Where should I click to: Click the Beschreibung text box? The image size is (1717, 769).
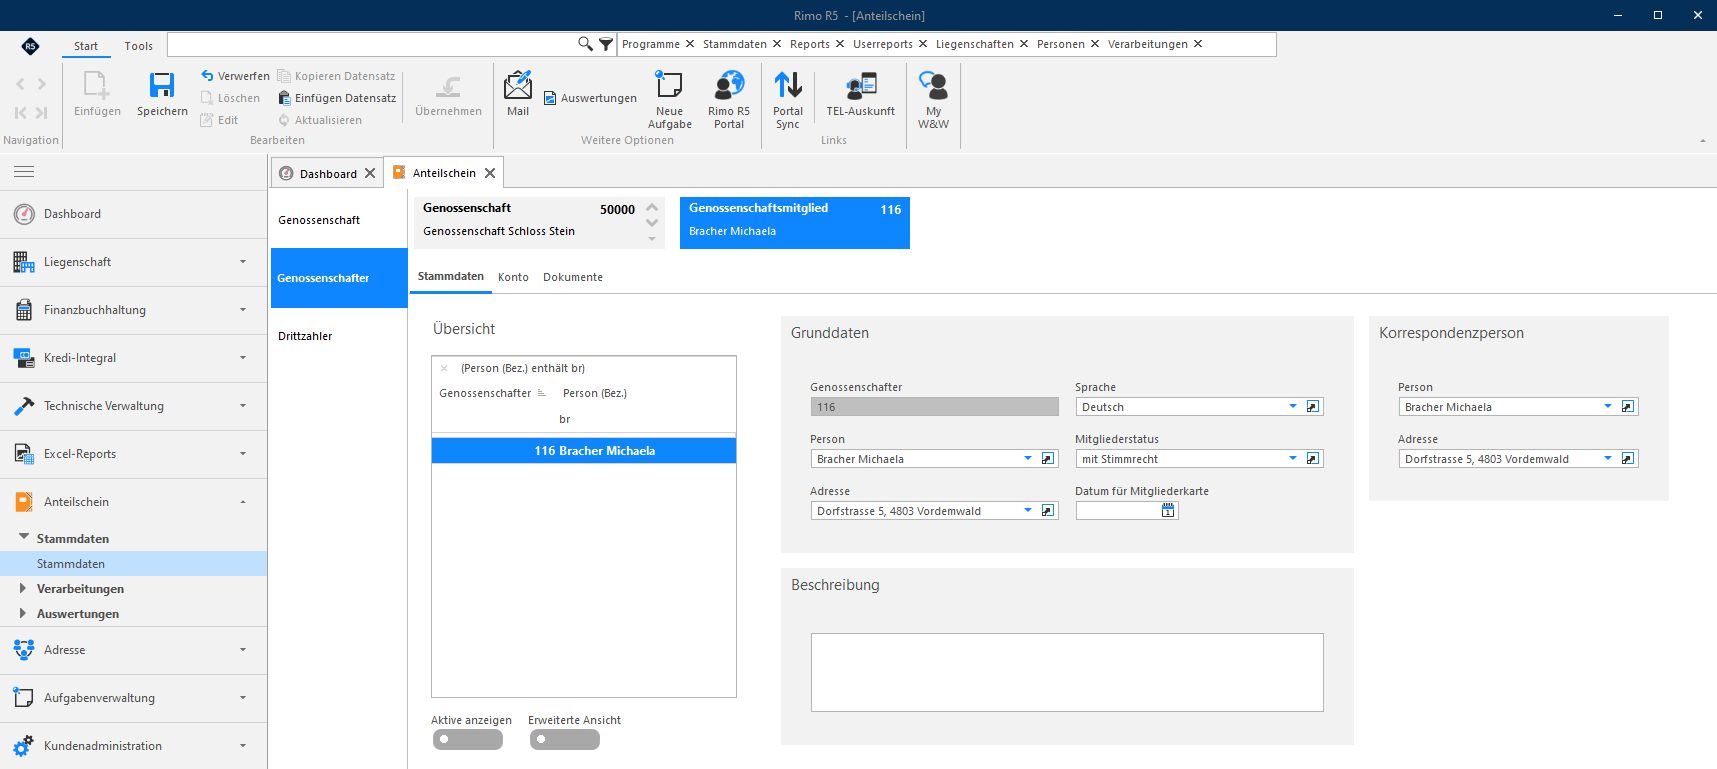(1067, 672)
